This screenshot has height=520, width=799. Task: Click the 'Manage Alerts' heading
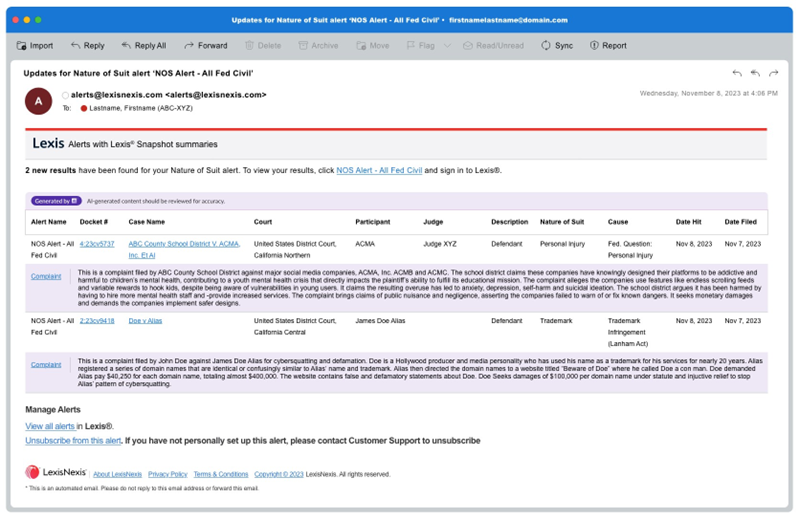53,409
